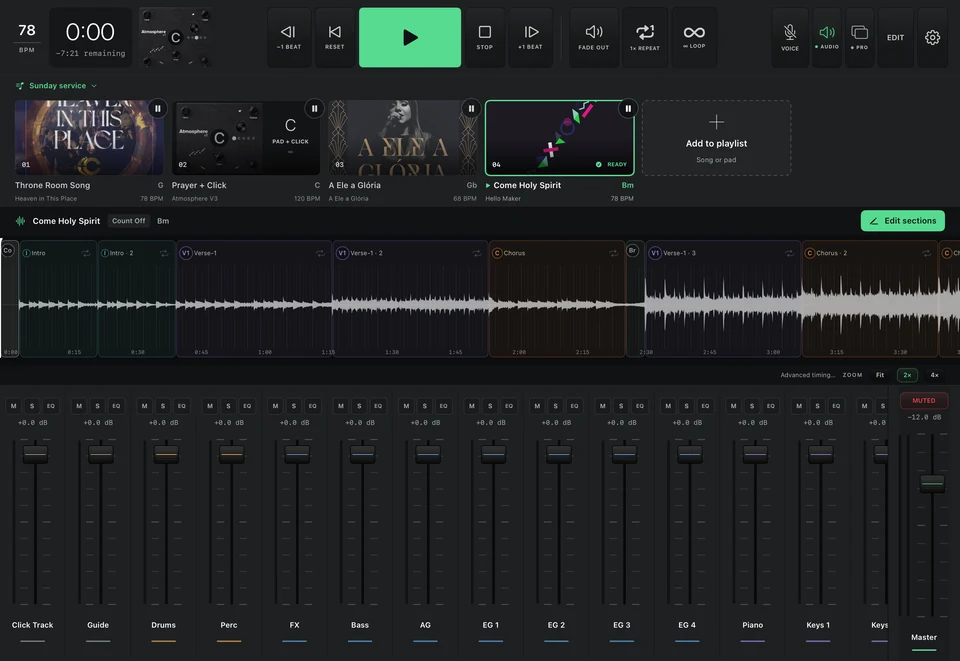Image resolution: width=960 pixels, height=661 pixels.
Task: Toggle the Voice microphone
Action: (790, 37)
